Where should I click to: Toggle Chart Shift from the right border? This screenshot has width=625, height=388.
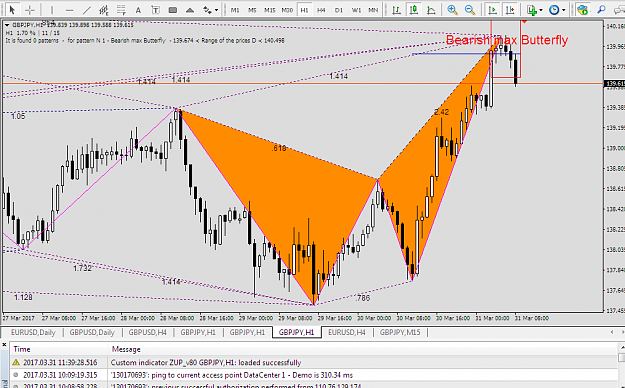pos(510,10)
